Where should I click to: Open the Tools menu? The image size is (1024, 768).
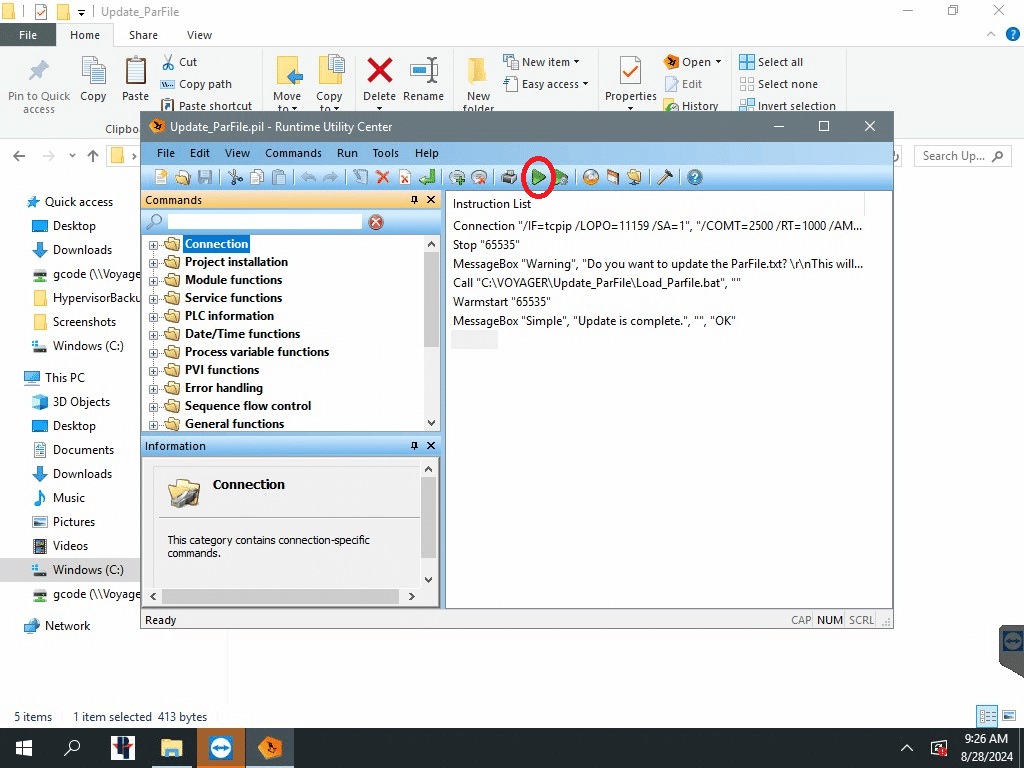pyautogui.click(x=385, y=153)
